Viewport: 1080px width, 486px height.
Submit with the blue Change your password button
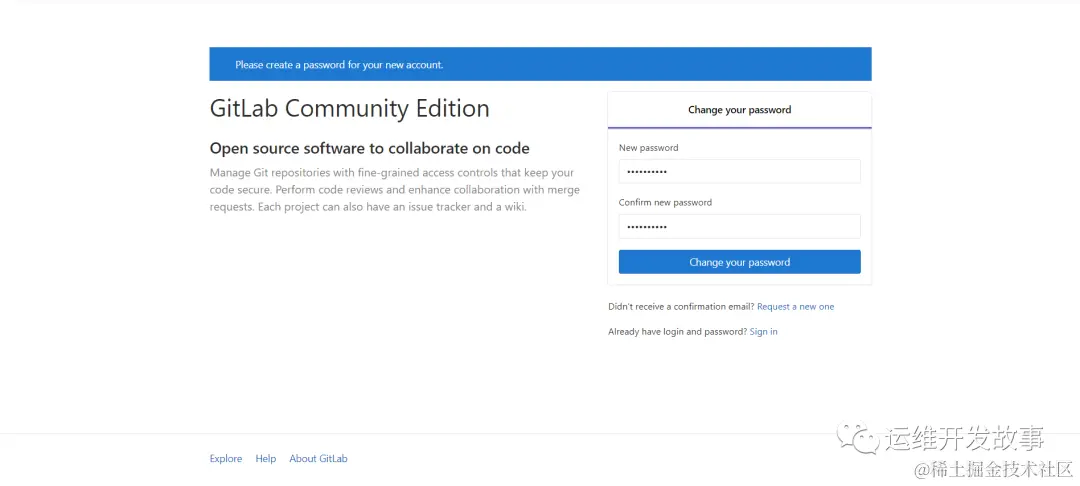[x=739, y=262]
